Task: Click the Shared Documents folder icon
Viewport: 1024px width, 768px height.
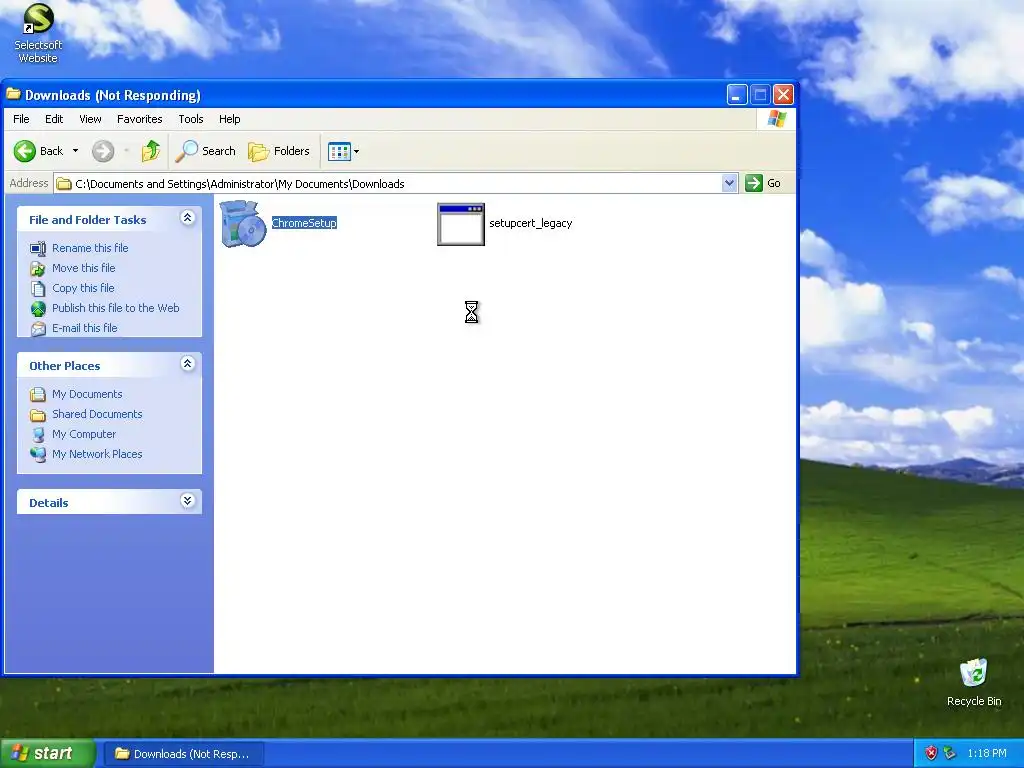Action: coord(39,415)
